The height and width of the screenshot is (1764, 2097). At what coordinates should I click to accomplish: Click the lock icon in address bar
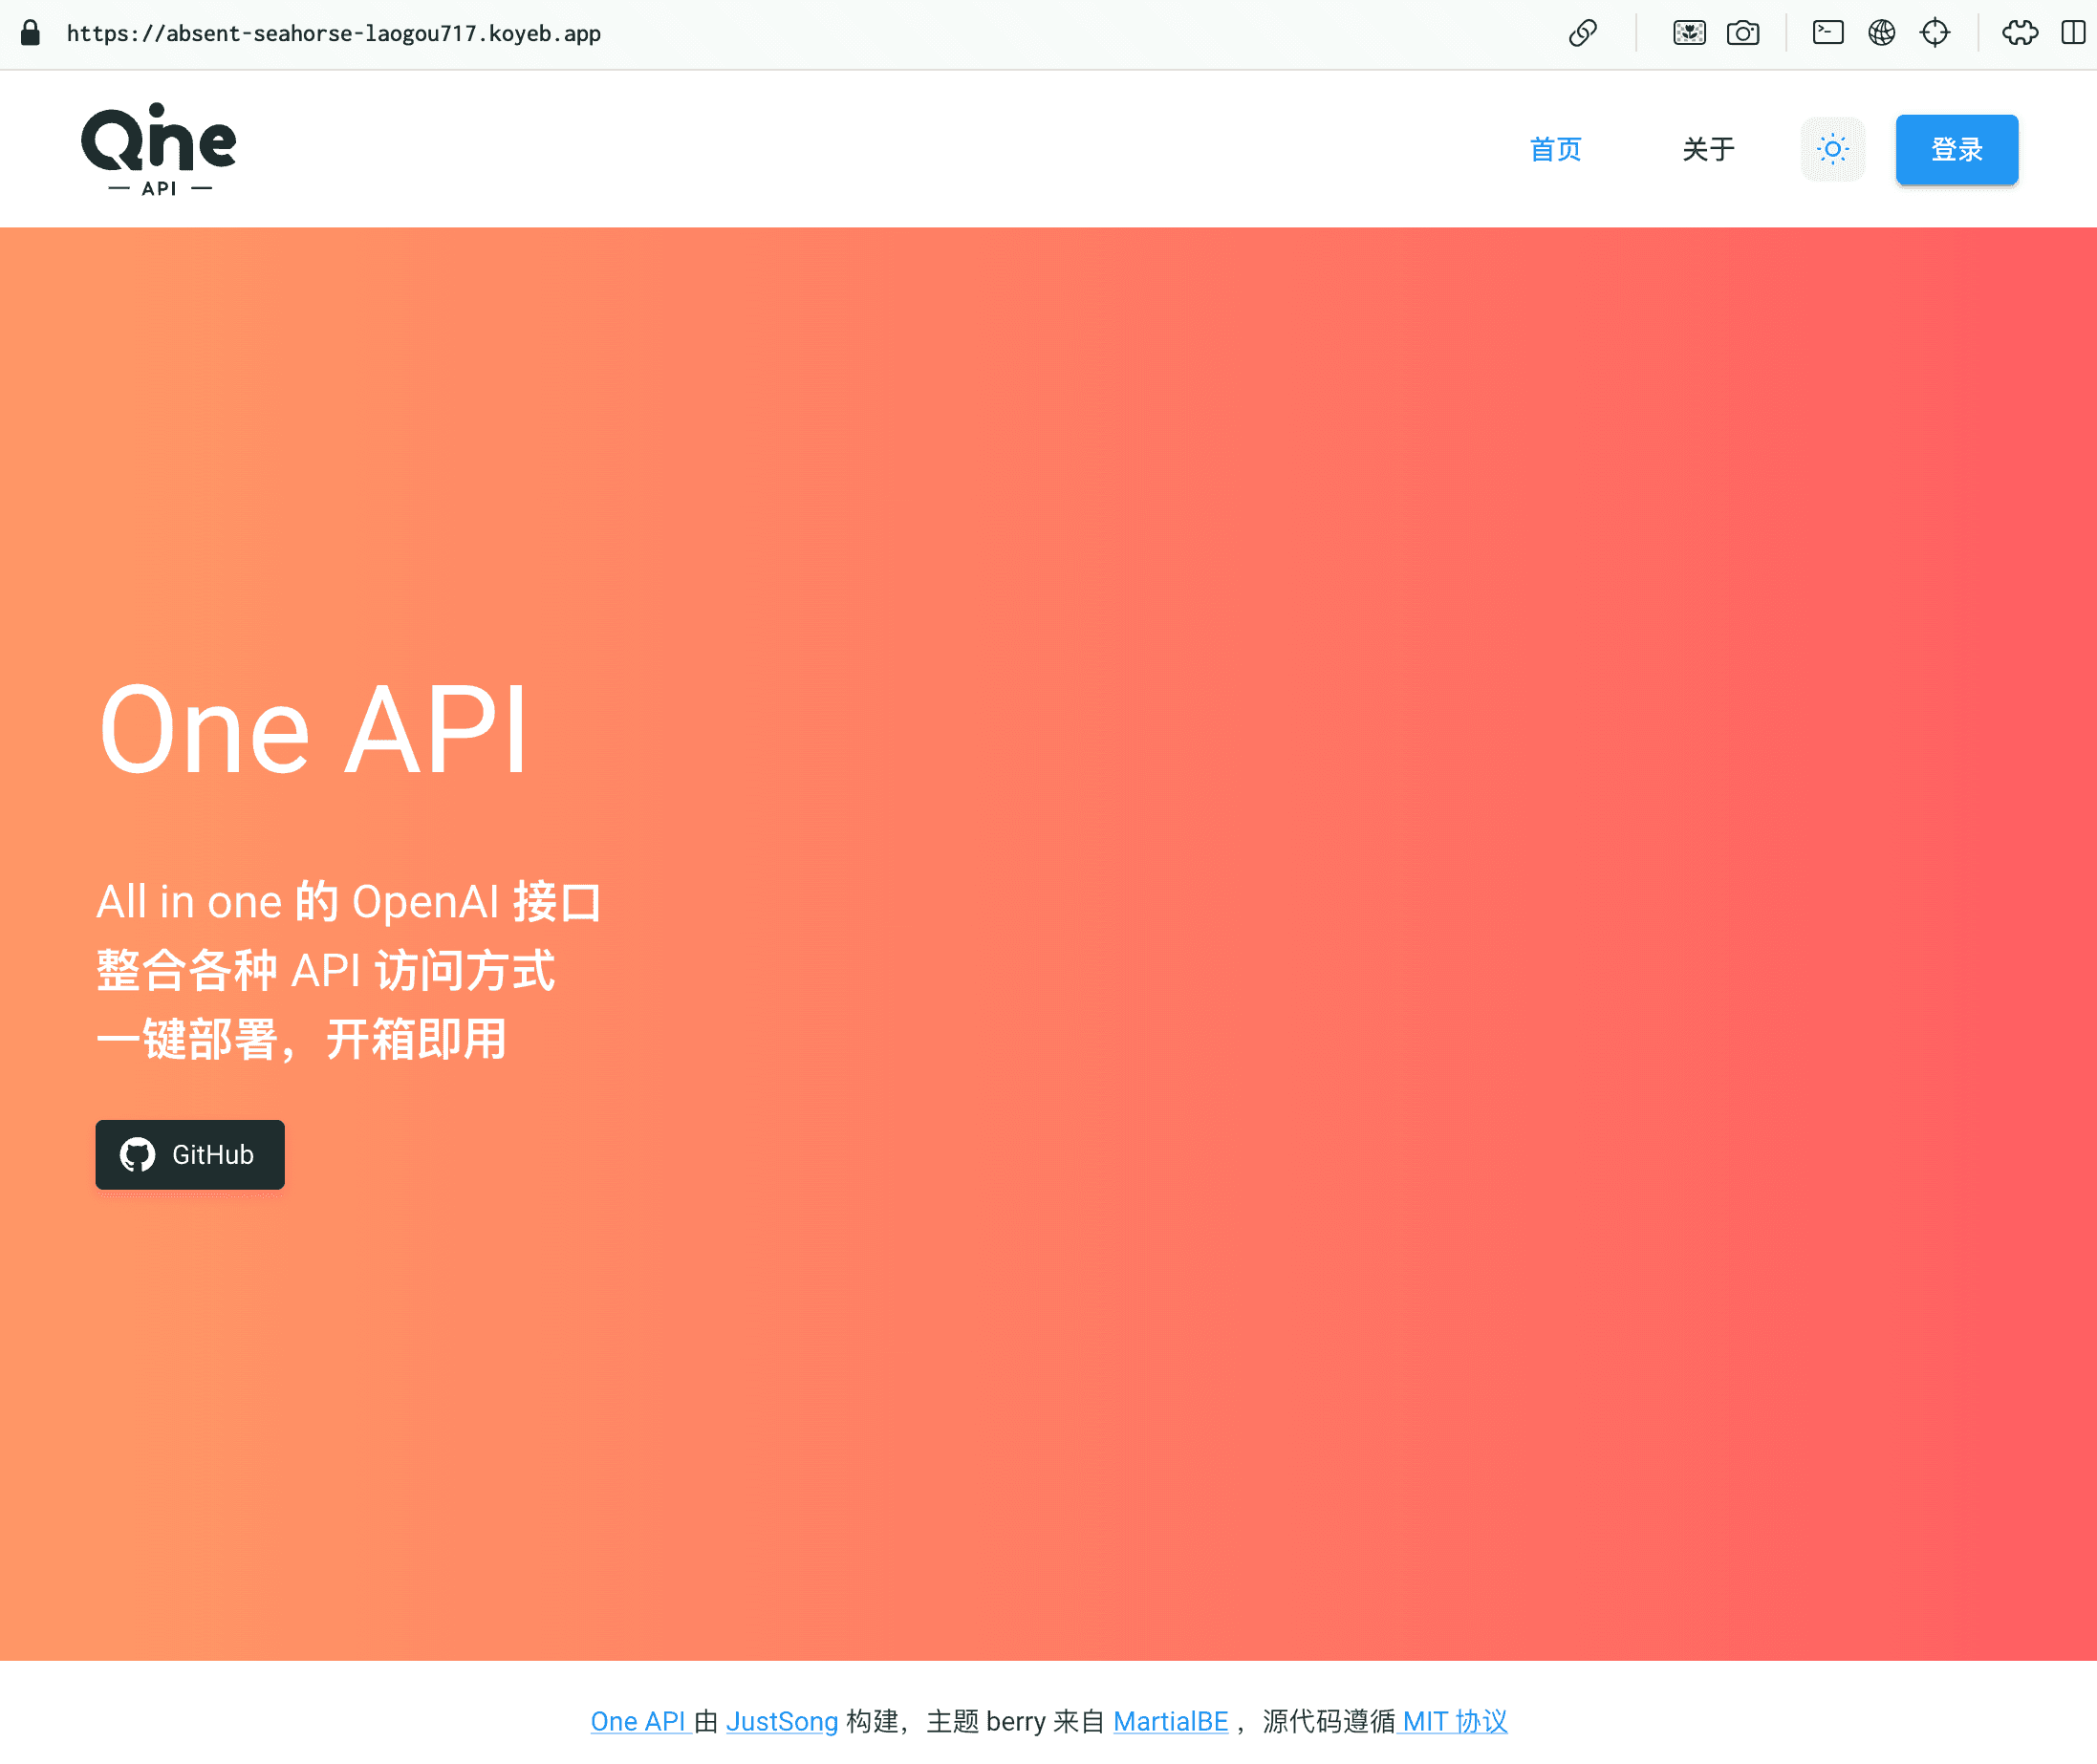30,33
